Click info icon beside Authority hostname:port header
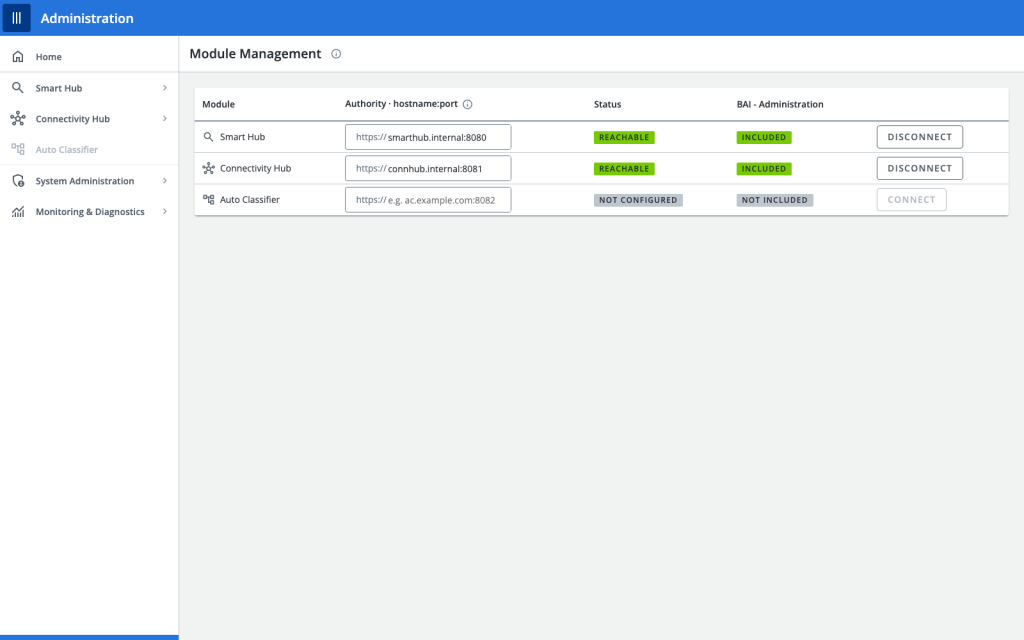1024x640 pixels. [468, 104]
